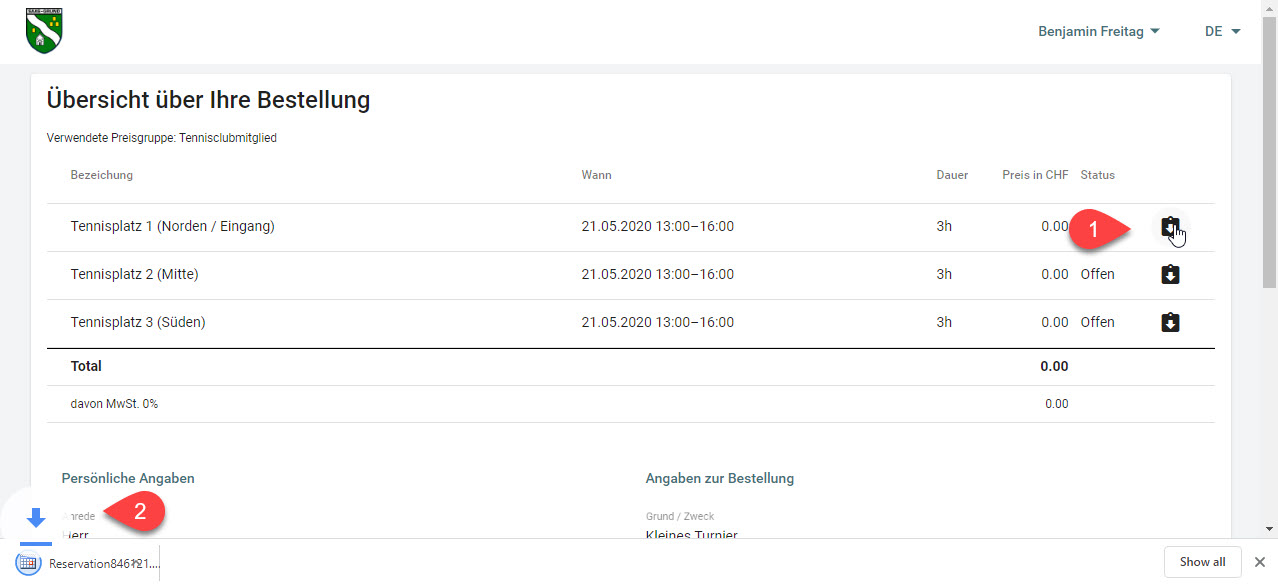The height and width of the screenshot is (587, 1278).
Task: Click the scrollbar up arrow
Action: [x=1269, y=8]
